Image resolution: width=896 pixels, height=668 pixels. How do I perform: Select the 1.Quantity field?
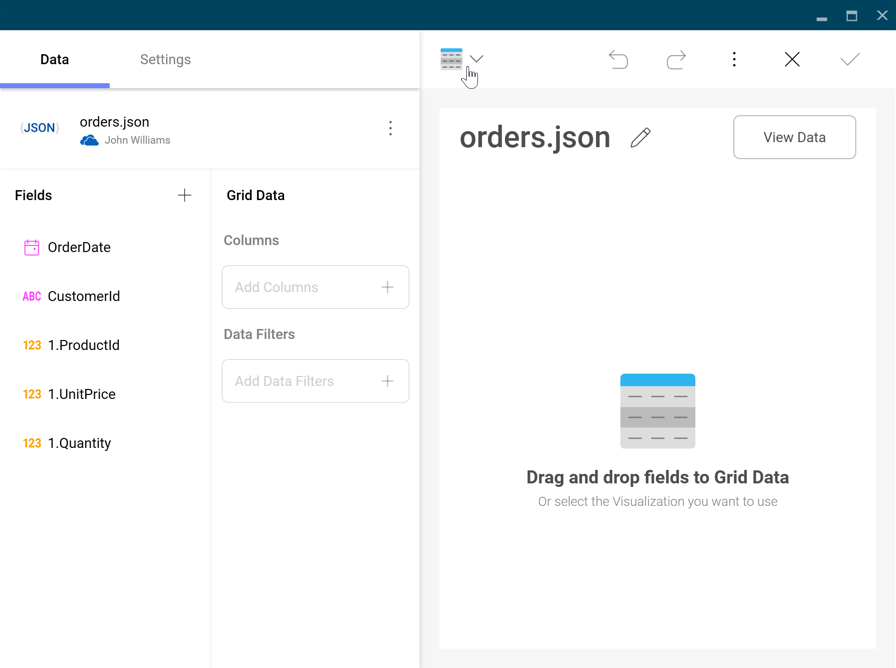point(79,443)
